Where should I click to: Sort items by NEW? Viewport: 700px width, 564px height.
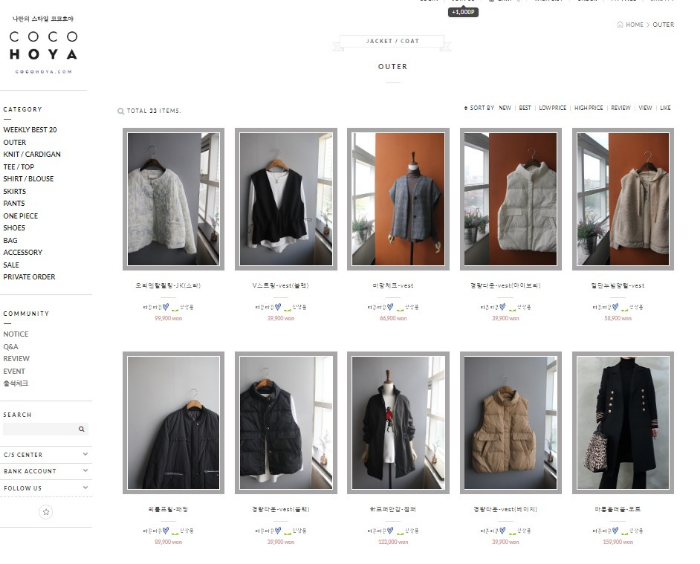pos(505,108)
